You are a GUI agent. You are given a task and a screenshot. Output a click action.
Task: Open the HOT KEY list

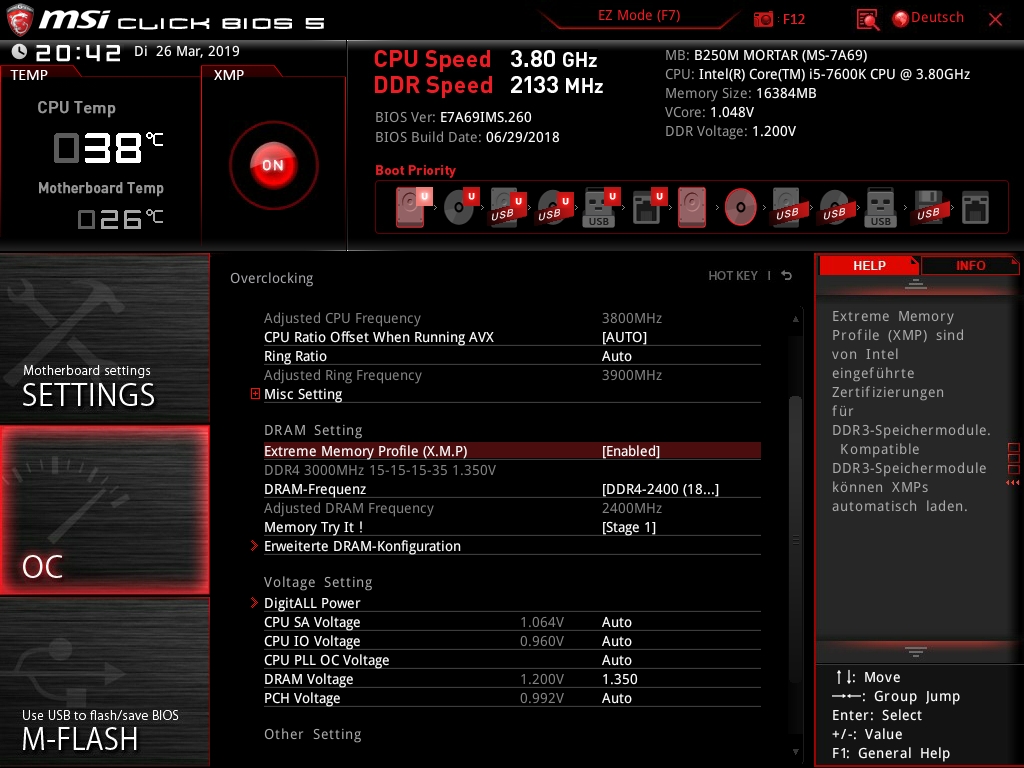[733, 276]
